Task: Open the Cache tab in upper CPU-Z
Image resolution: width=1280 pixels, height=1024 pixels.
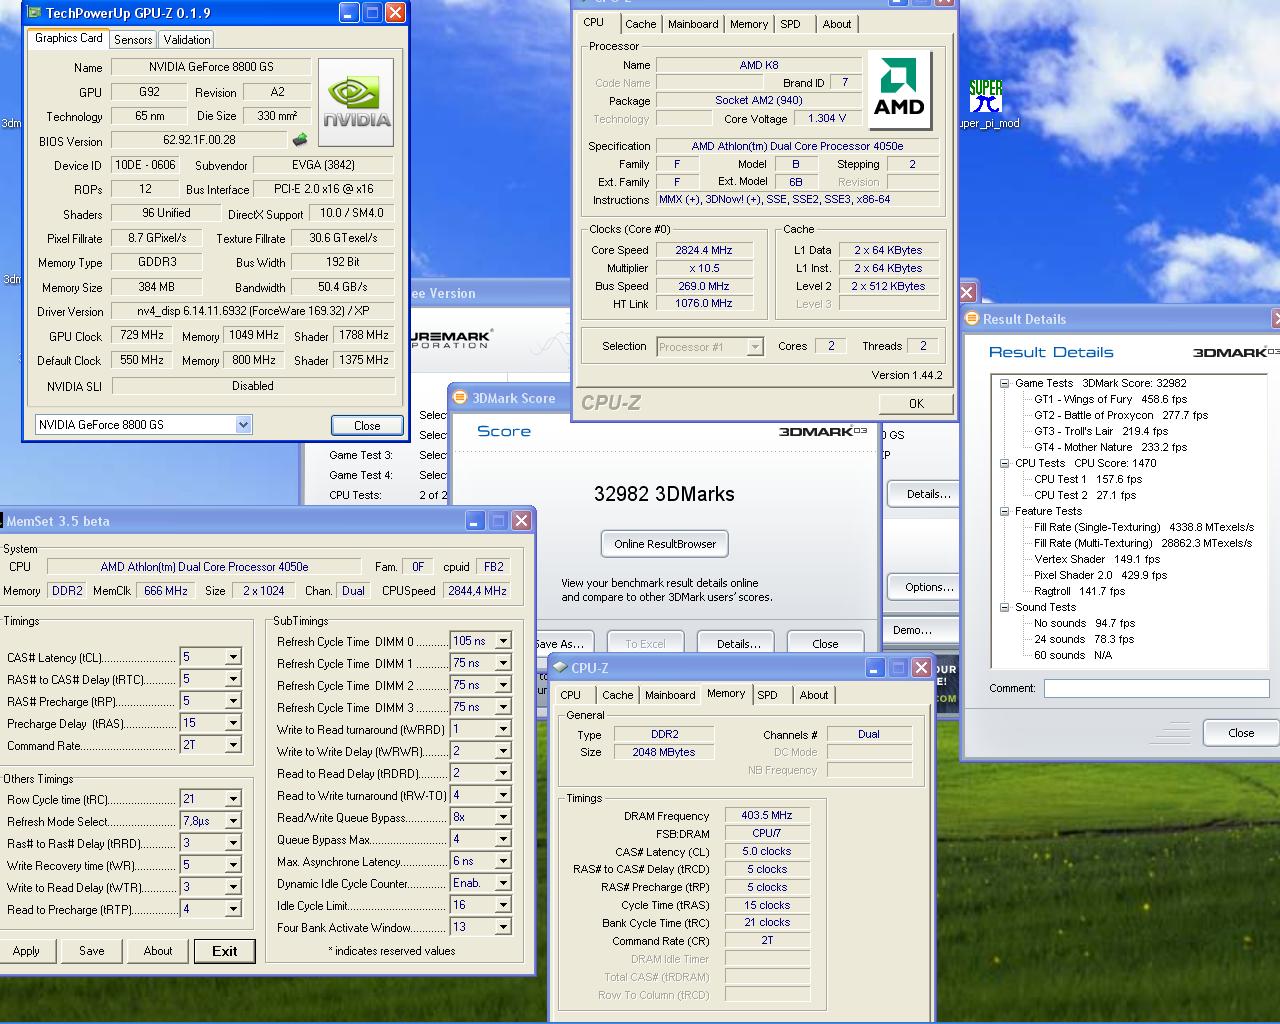Action: point(641,24)
